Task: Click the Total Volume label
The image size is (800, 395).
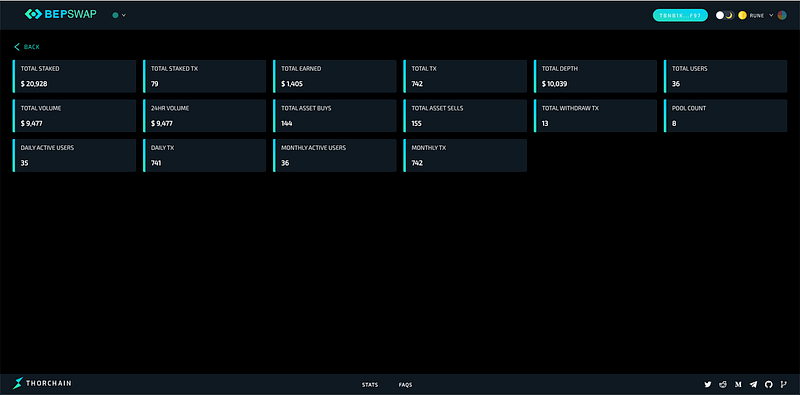Action: click(x=41, y=108)
